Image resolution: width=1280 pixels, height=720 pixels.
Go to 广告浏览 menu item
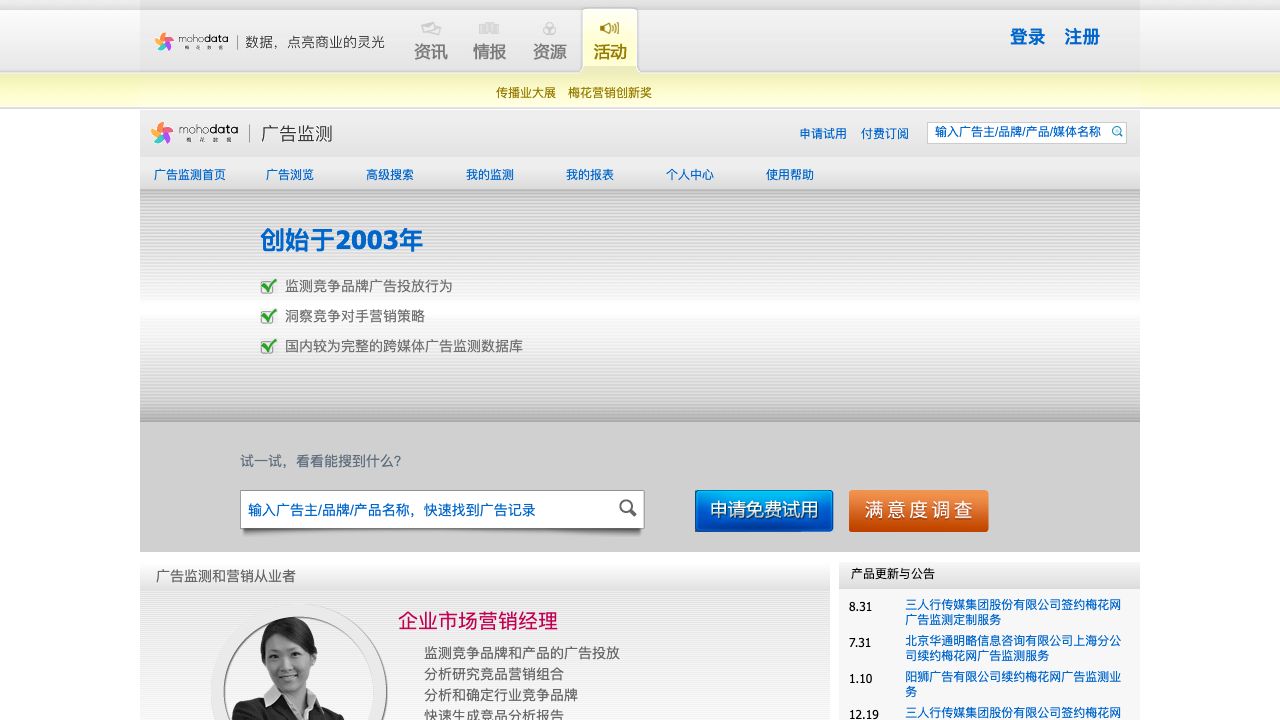coord(290,175)
